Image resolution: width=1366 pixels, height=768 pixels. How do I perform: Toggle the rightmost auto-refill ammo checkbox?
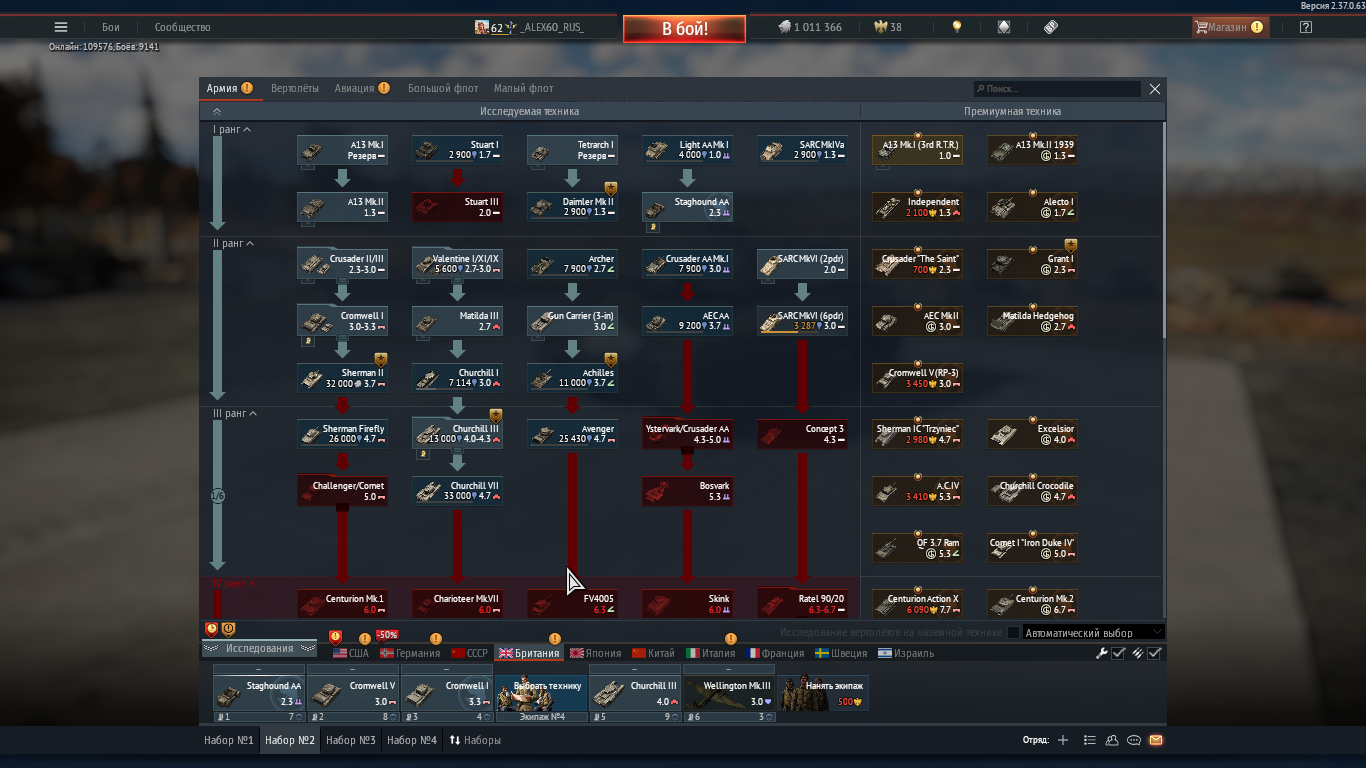click(x=1154, y=653)
